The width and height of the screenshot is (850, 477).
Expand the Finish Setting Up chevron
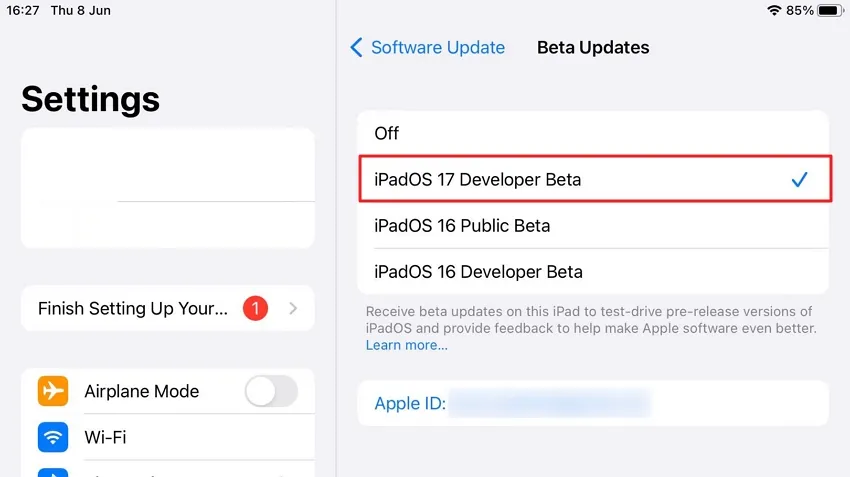(x=293, y=308)
